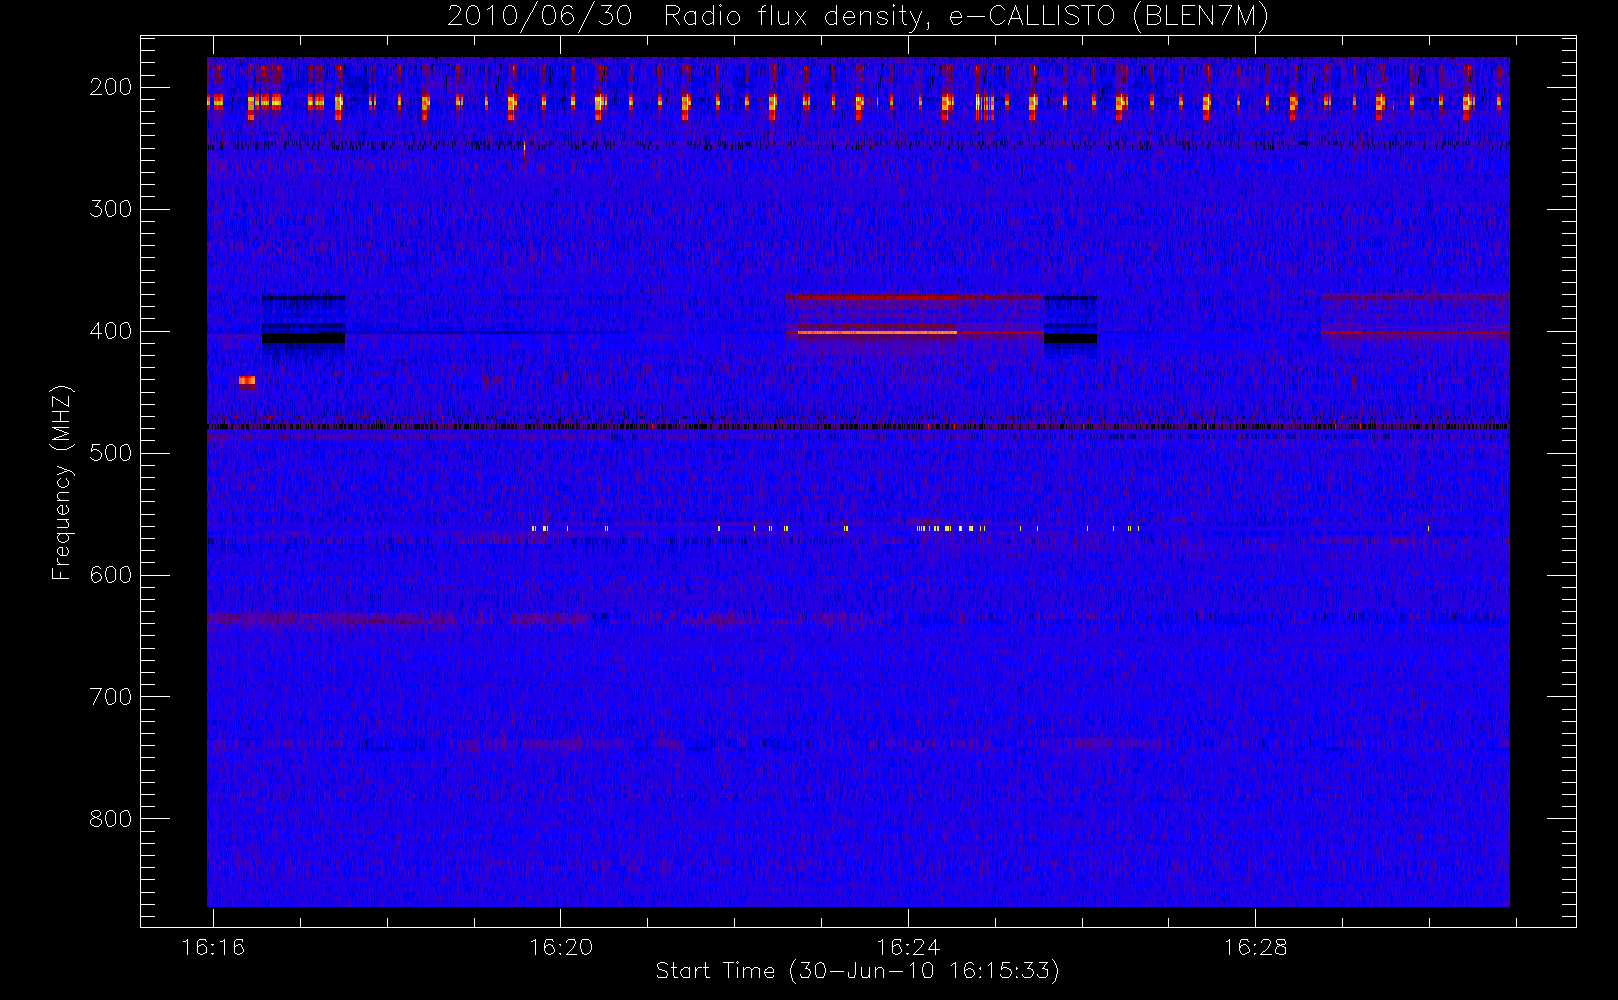The image size is (1618, 1000).
Task: Click the 400 frequency tick label
Action: coord(111,331)
